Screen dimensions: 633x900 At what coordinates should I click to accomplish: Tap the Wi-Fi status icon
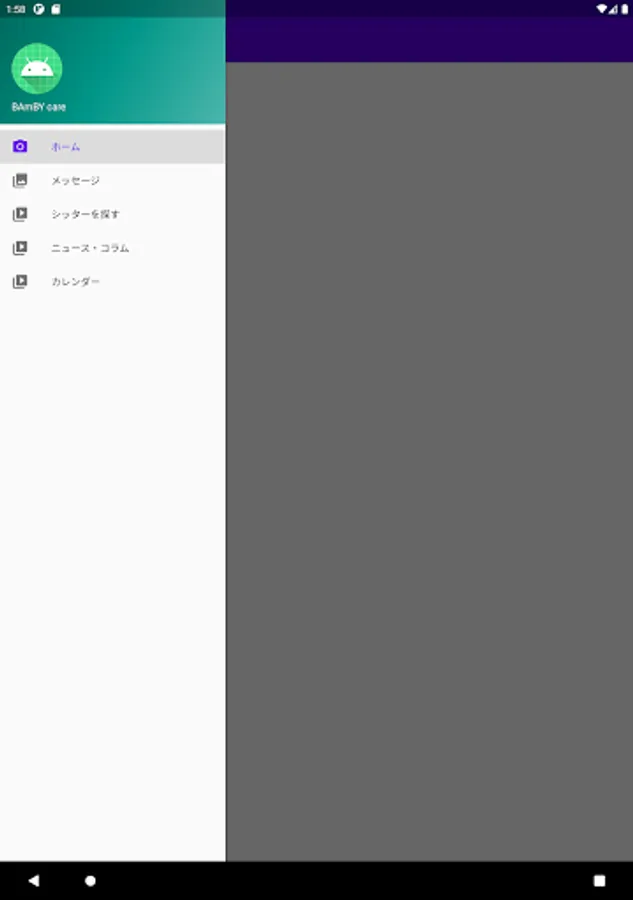[601, 9]
